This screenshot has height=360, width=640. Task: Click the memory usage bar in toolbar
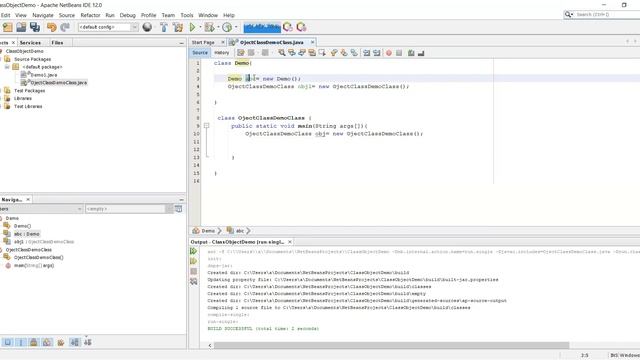pos(262,27)
